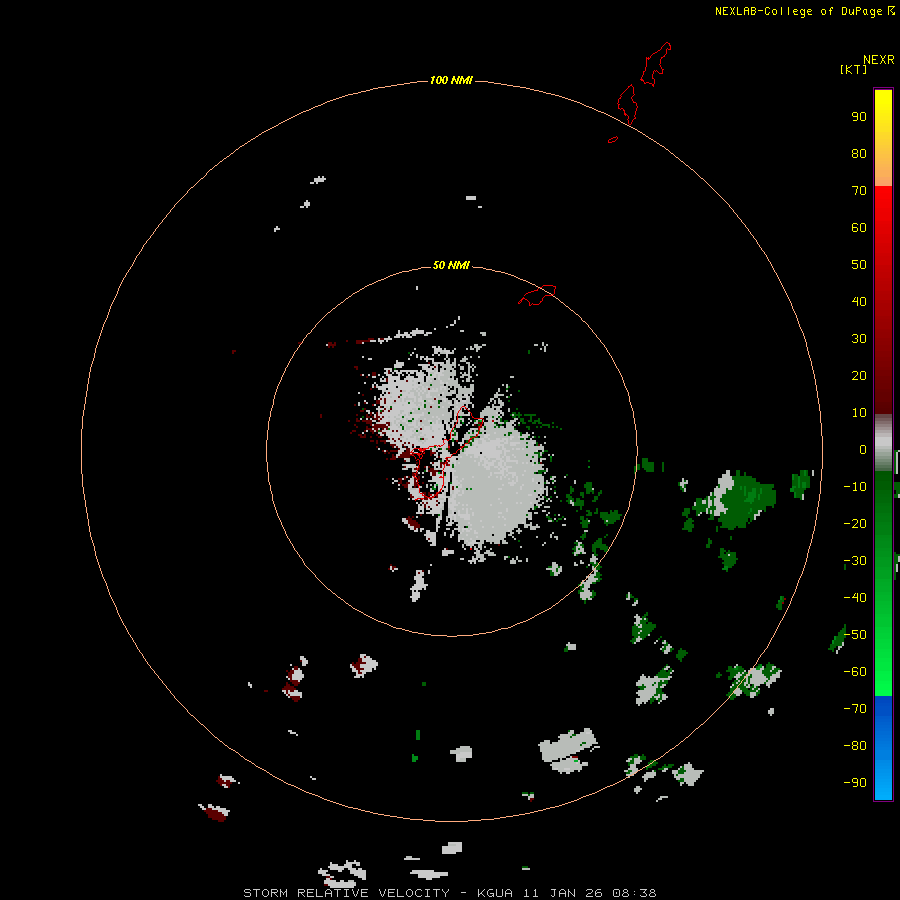
Task: Pick the blue bottom segment of color bar
Action: [883, 748]
